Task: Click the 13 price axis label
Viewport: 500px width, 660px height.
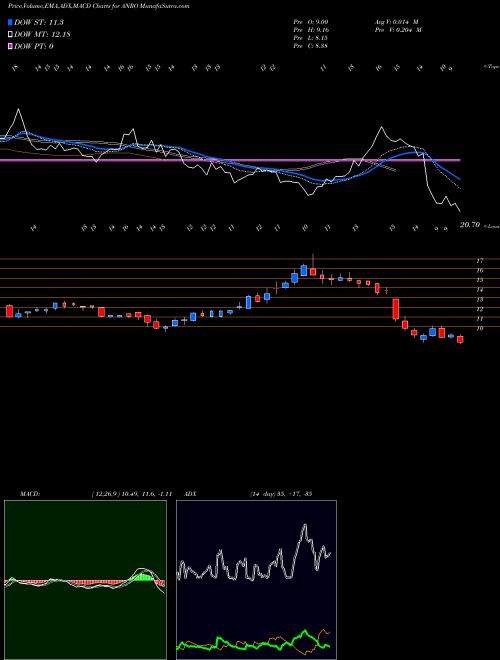Action: [479, 300]
